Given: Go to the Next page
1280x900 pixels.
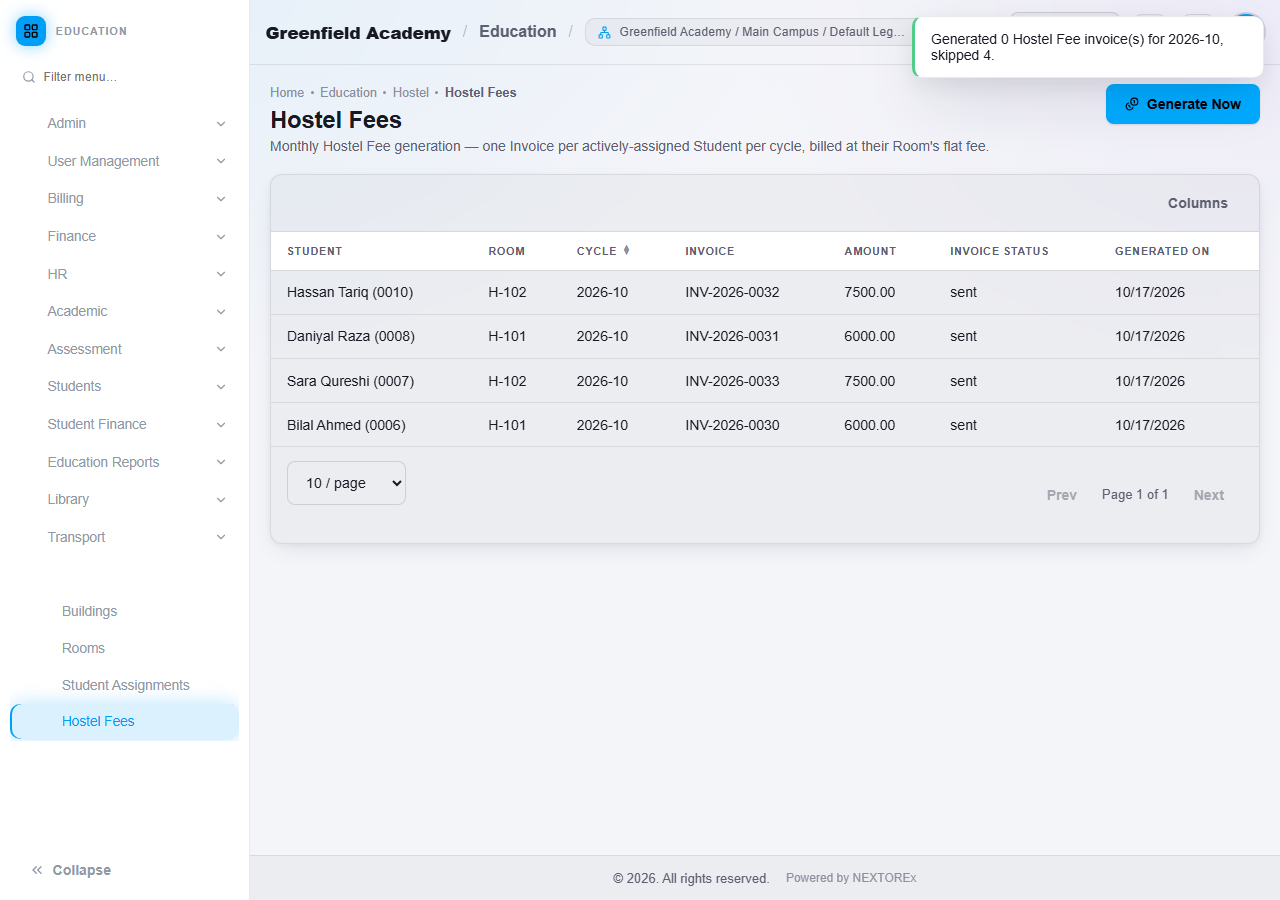Looking at the screenshot, I should click(1209, 495).
